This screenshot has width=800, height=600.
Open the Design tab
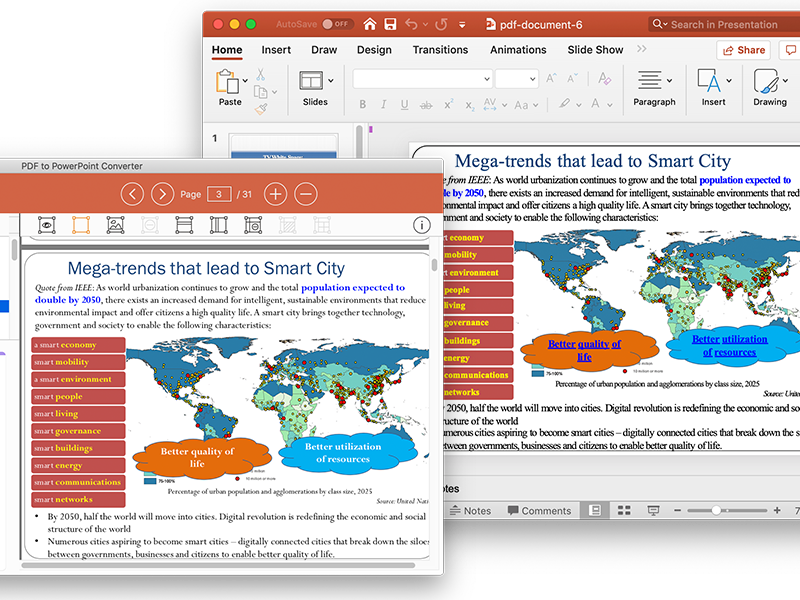point(374,50)
